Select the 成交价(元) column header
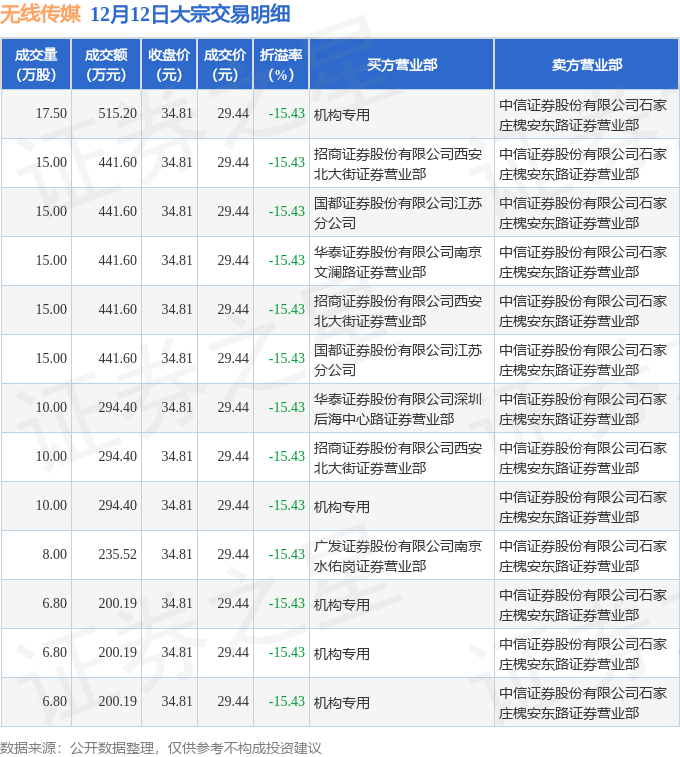 [x=225, y=65]
